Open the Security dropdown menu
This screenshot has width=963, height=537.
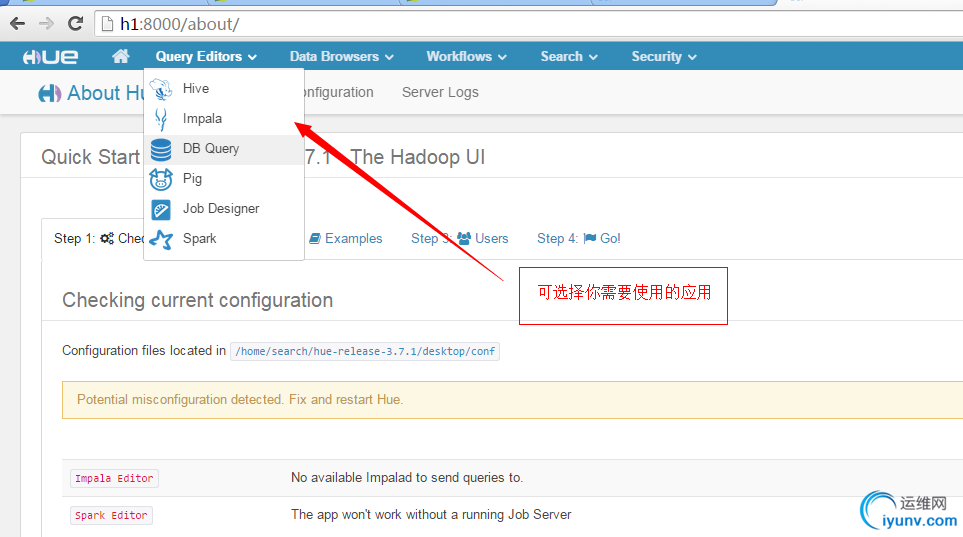664,57
